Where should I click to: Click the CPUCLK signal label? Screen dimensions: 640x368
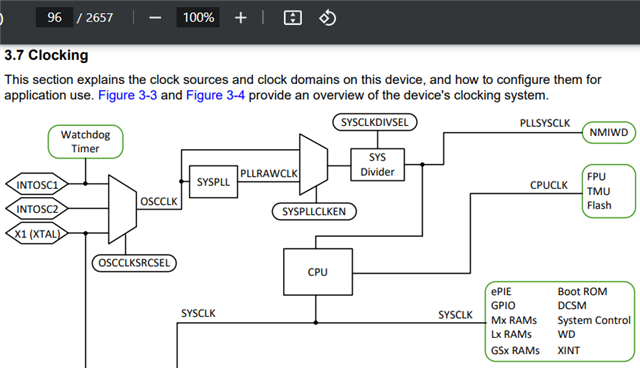coord(549,185)
